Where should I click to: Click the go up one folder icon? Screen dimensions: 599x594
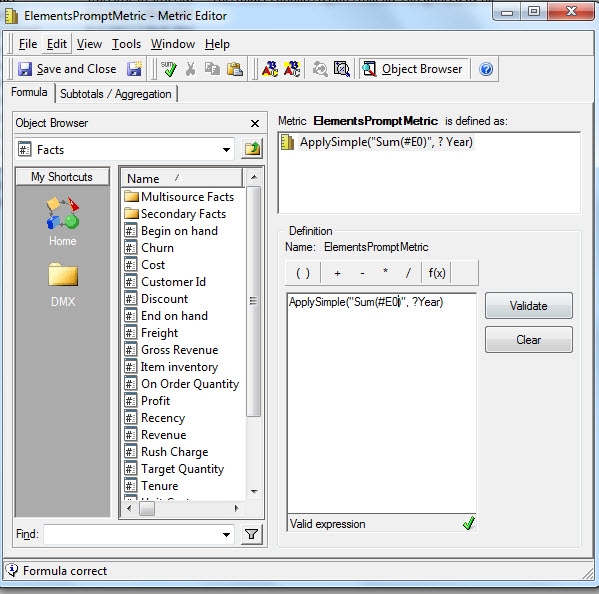point(252,149)
